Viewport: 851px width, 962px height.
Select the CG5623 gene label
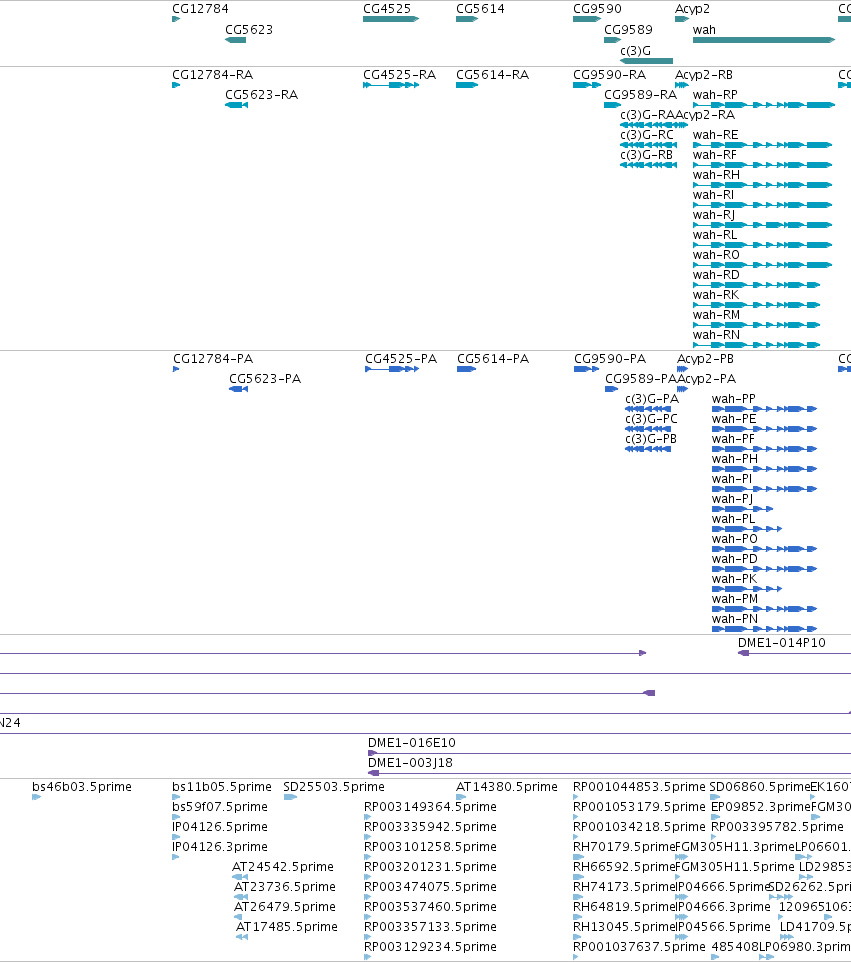coord(248,29)
